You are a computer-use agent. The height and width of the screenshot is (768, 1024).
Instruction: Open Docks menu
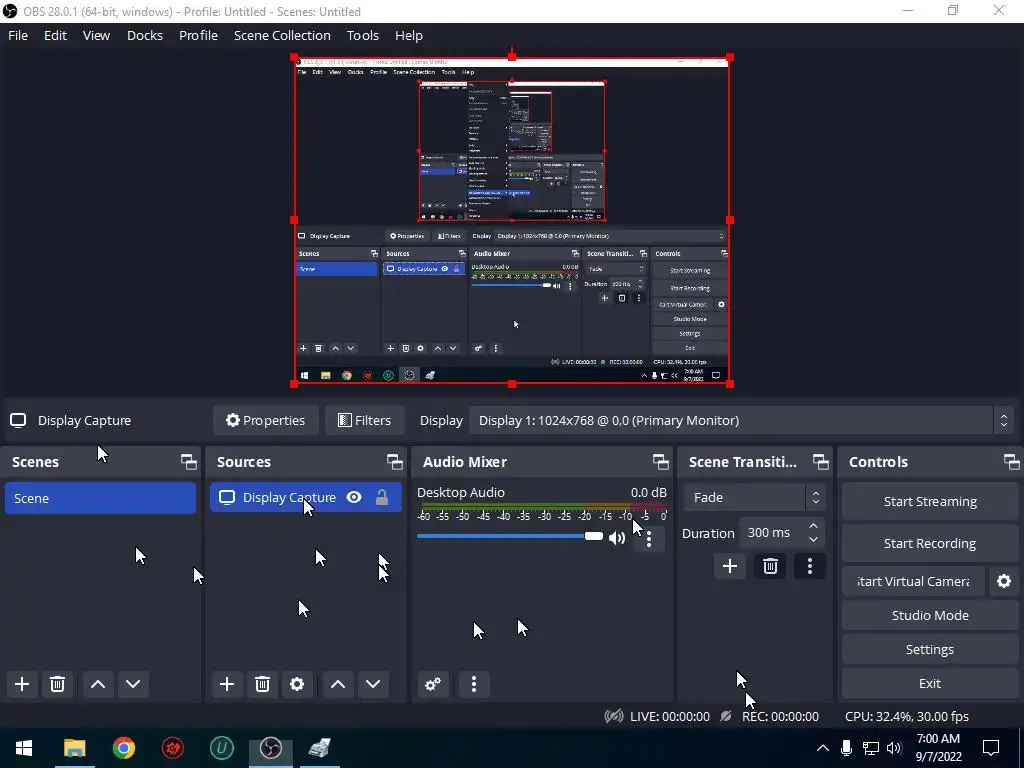pos(145,35)
